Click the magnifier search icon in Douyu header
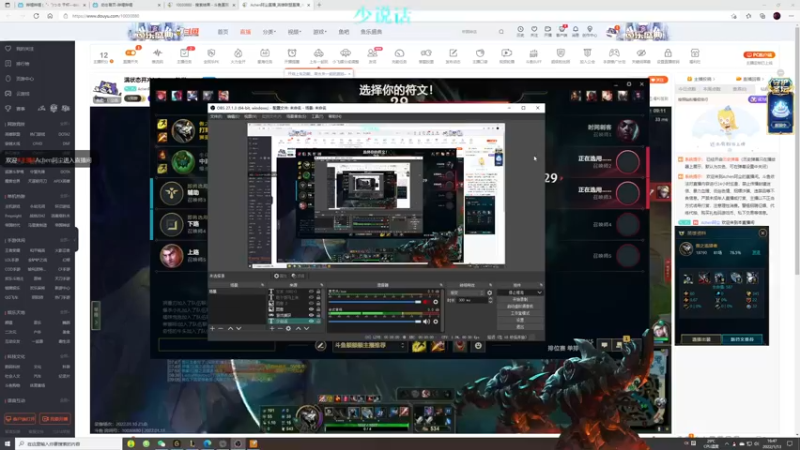This screenshot has height=450, width=800. [x=501, y=32]
